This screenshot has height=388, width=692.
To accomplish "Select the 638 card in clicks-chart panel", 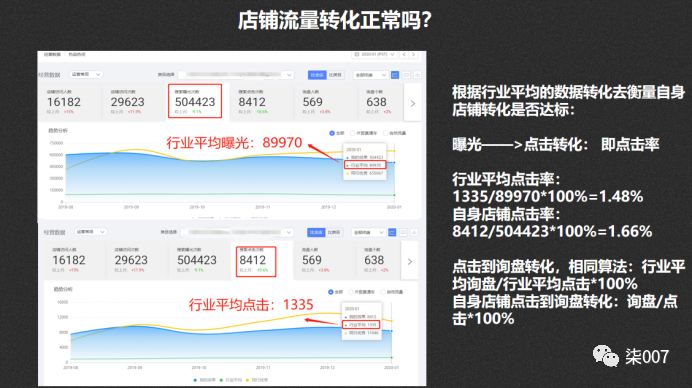I will pos(378,260).
